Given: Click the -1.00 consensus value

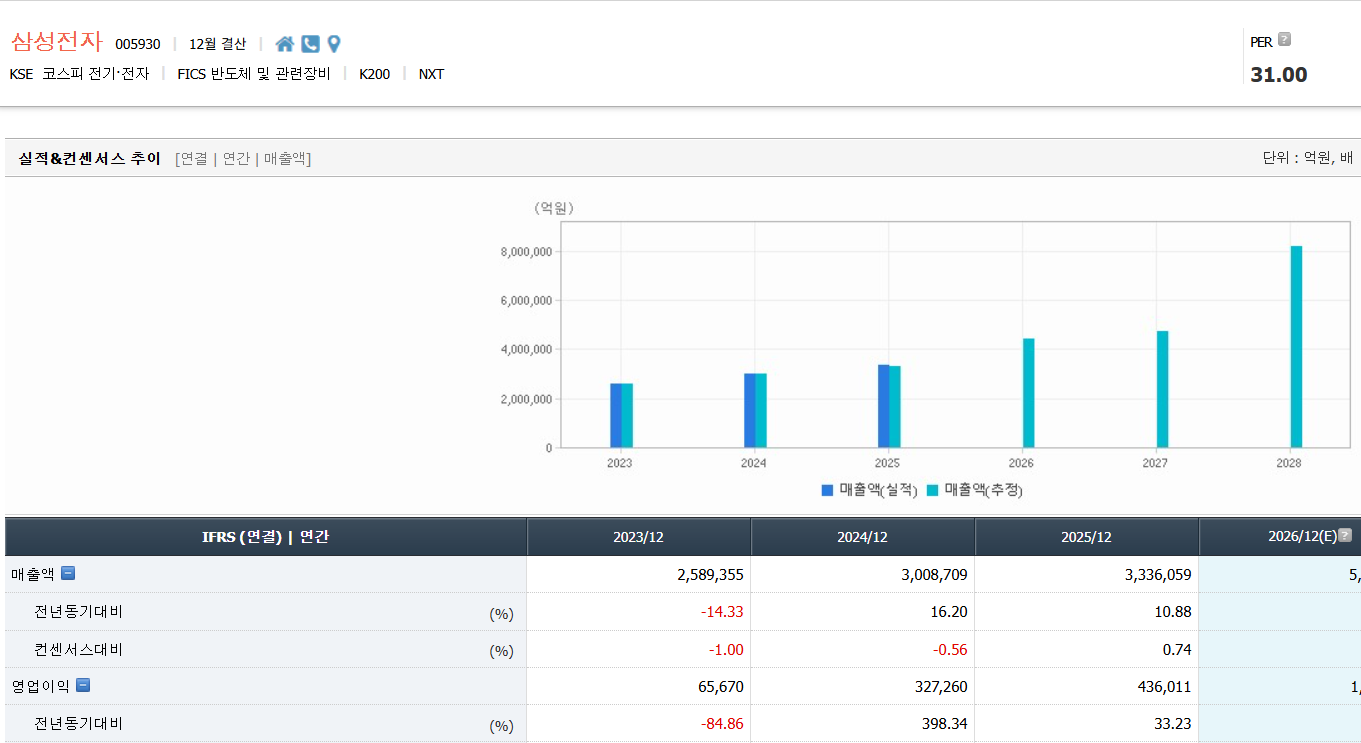Looking at the screenshot, I should pos(726,650).
